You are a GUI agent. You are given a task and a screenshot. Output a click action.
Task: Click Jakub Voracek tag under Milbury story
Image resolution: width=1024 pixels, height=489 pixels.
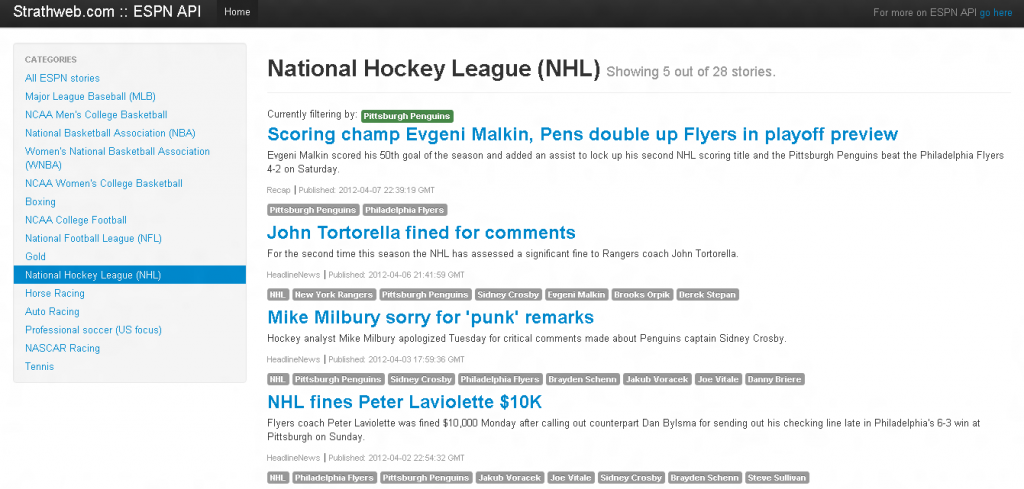(x=657, y=379)
